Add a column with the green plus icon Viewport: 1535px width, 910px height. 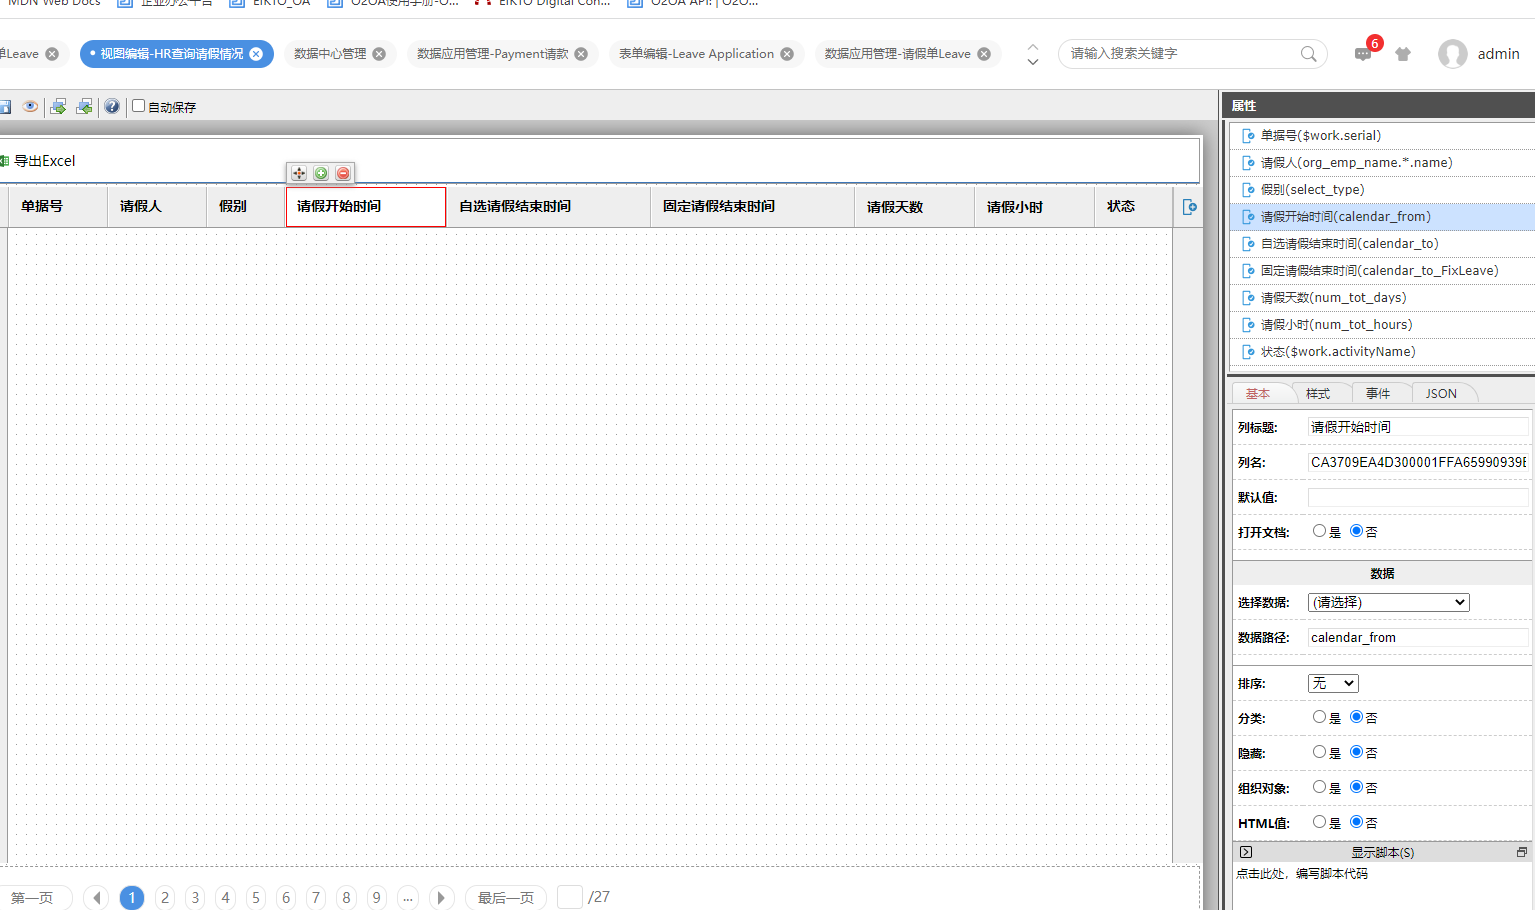321,173
